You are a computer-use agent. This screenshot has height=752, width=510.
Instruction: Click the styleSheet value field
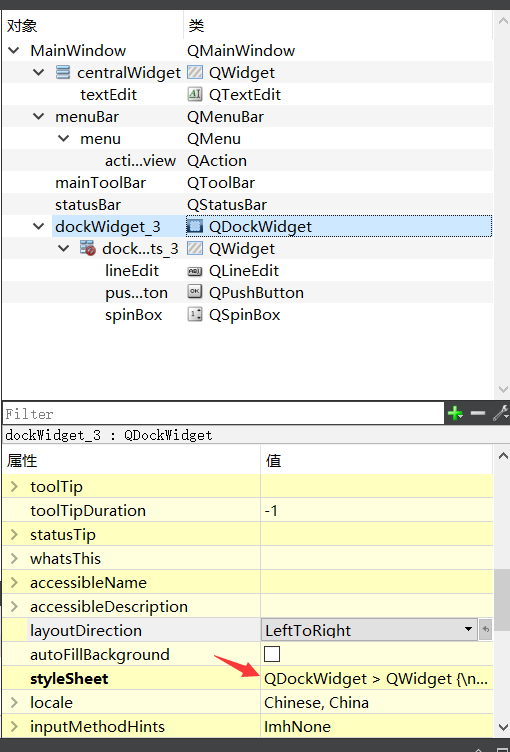[377, 678]
